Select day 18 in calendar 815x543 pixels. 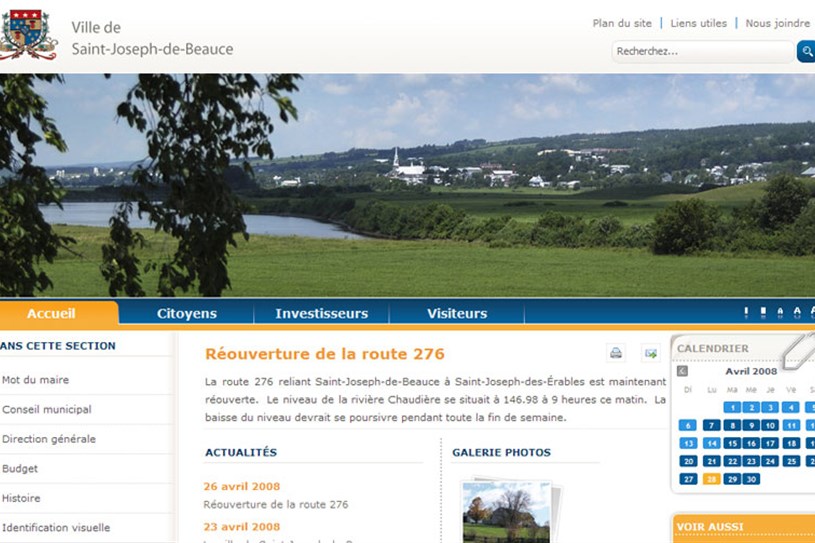791,443
